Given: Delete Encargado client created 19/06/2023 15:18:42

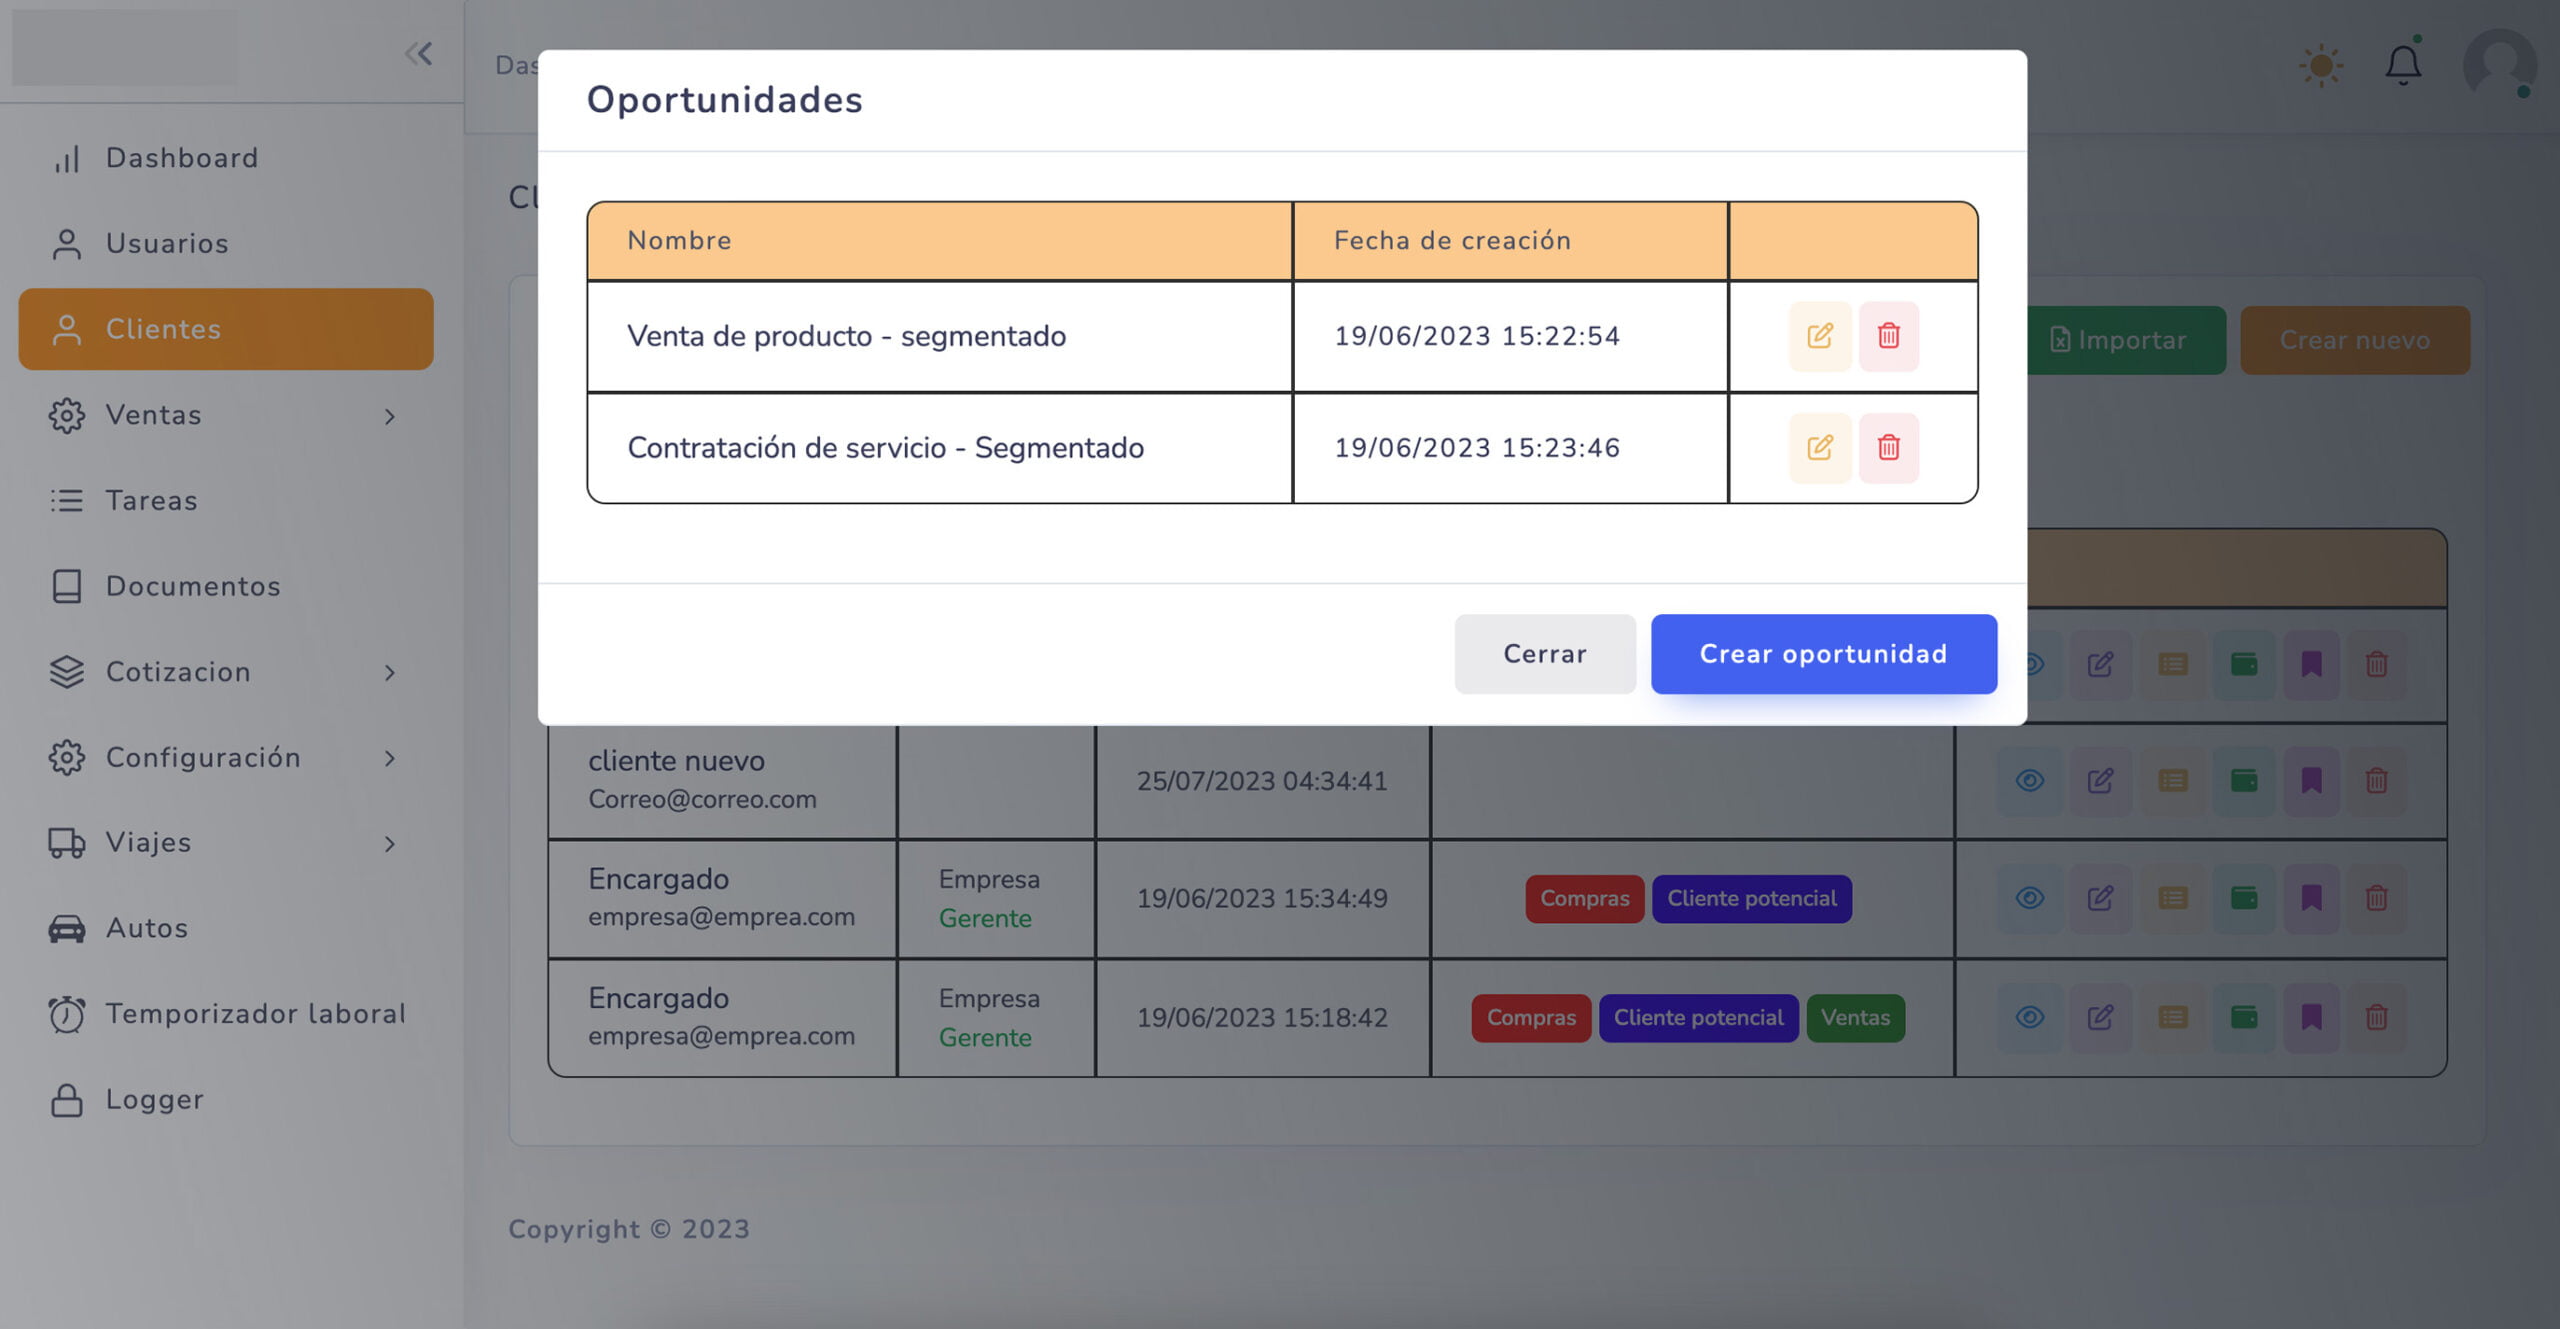Looking at the screenshot, I should [2377, 1017].
